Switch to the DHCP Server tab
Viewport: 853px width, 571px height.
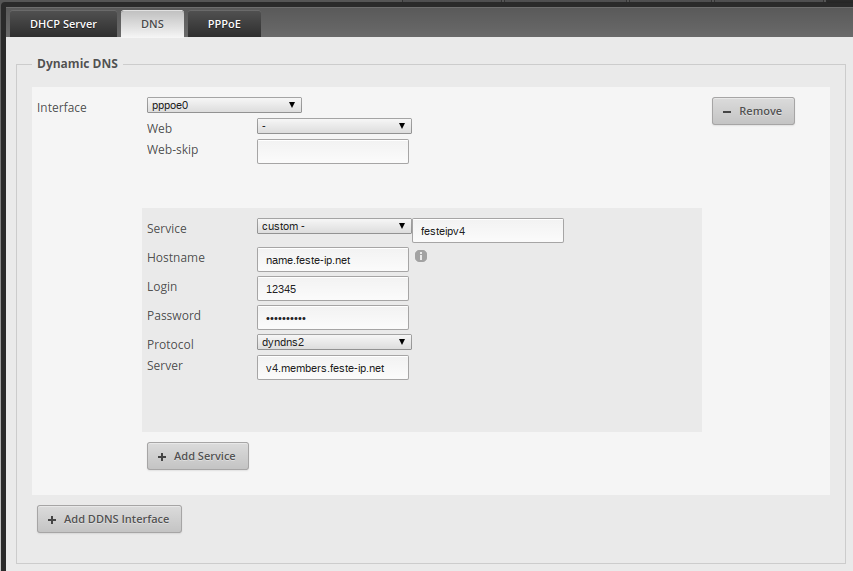pos(63,24)
